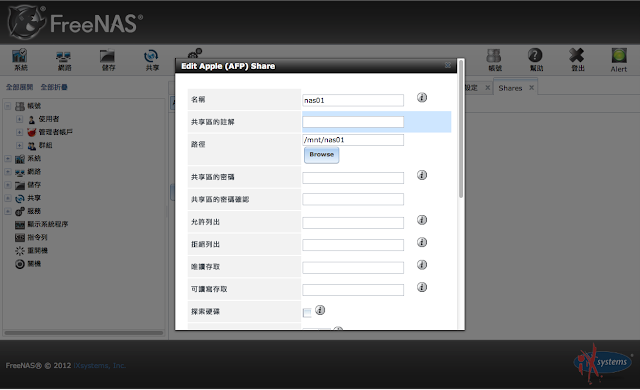The width and height of the screenshot is (640, 390).
Task: Click the FreeNAS logo in header
Action: coord(76,22)
